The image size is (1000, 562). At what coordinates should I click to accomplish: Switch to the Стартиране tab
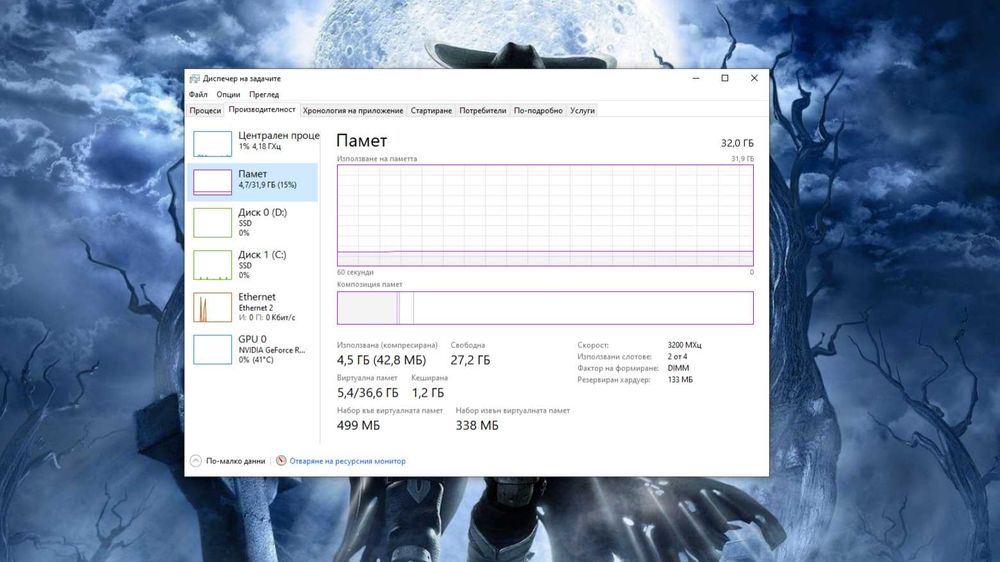(431, 110)
